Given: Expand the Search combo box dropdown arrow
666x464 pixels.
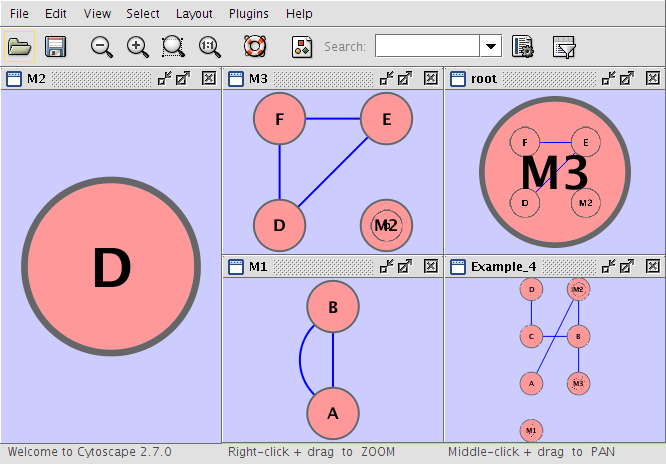Looking at the screenshot, I should [x=491, y=46].
